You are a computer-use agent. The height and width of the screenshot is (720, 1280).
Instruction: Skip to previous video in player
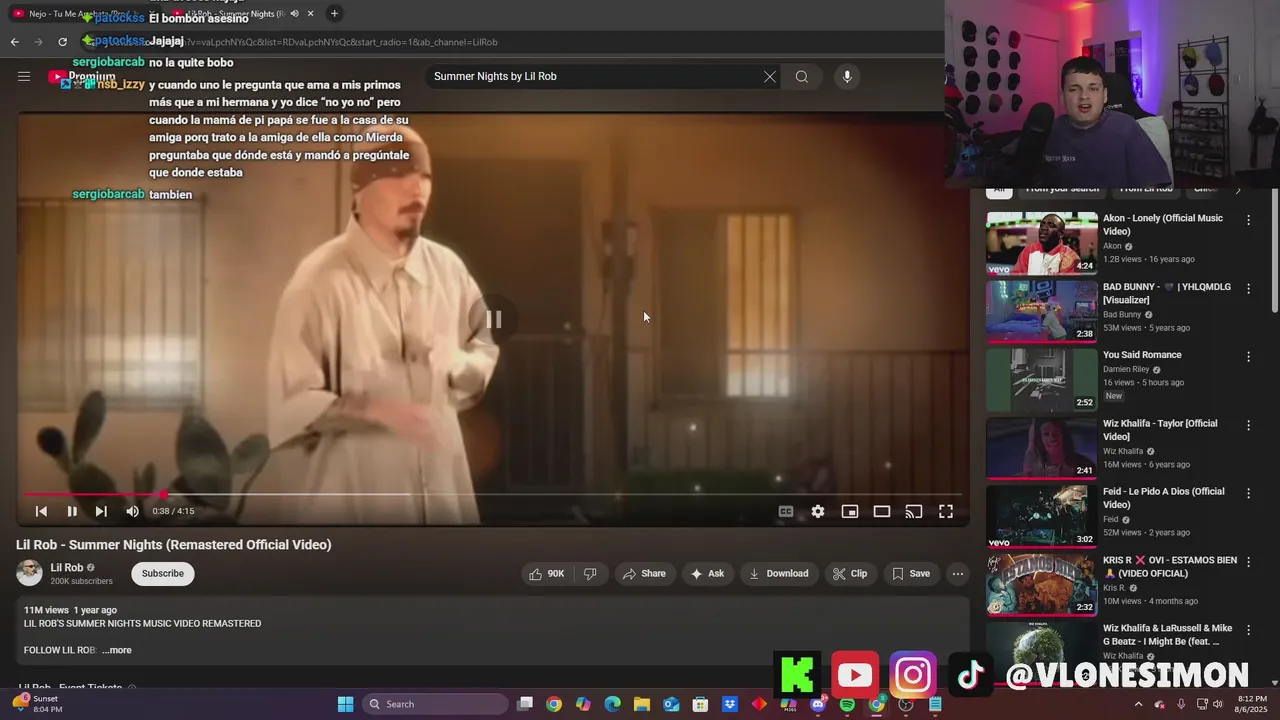[x=41, y=511]
